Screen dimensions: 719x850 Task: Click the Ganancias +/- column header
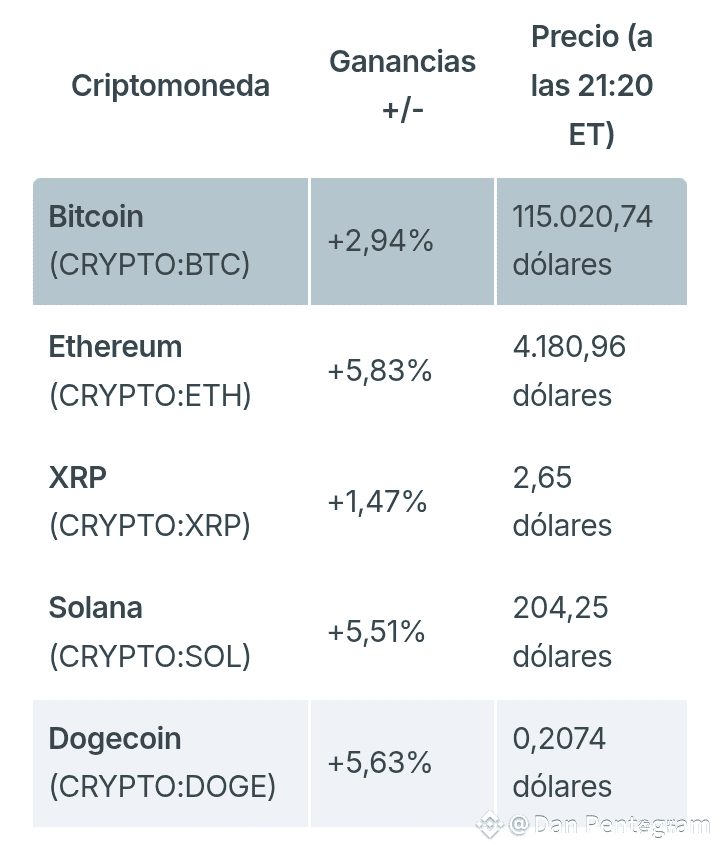(402, 85)
